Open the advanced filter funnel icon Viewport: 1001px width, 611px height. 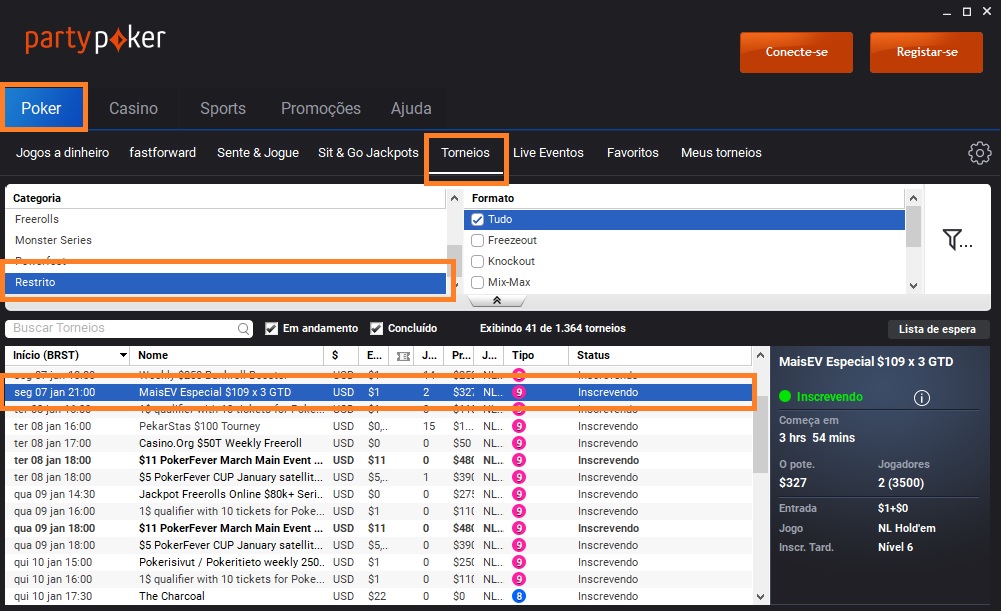coord(957,239)
